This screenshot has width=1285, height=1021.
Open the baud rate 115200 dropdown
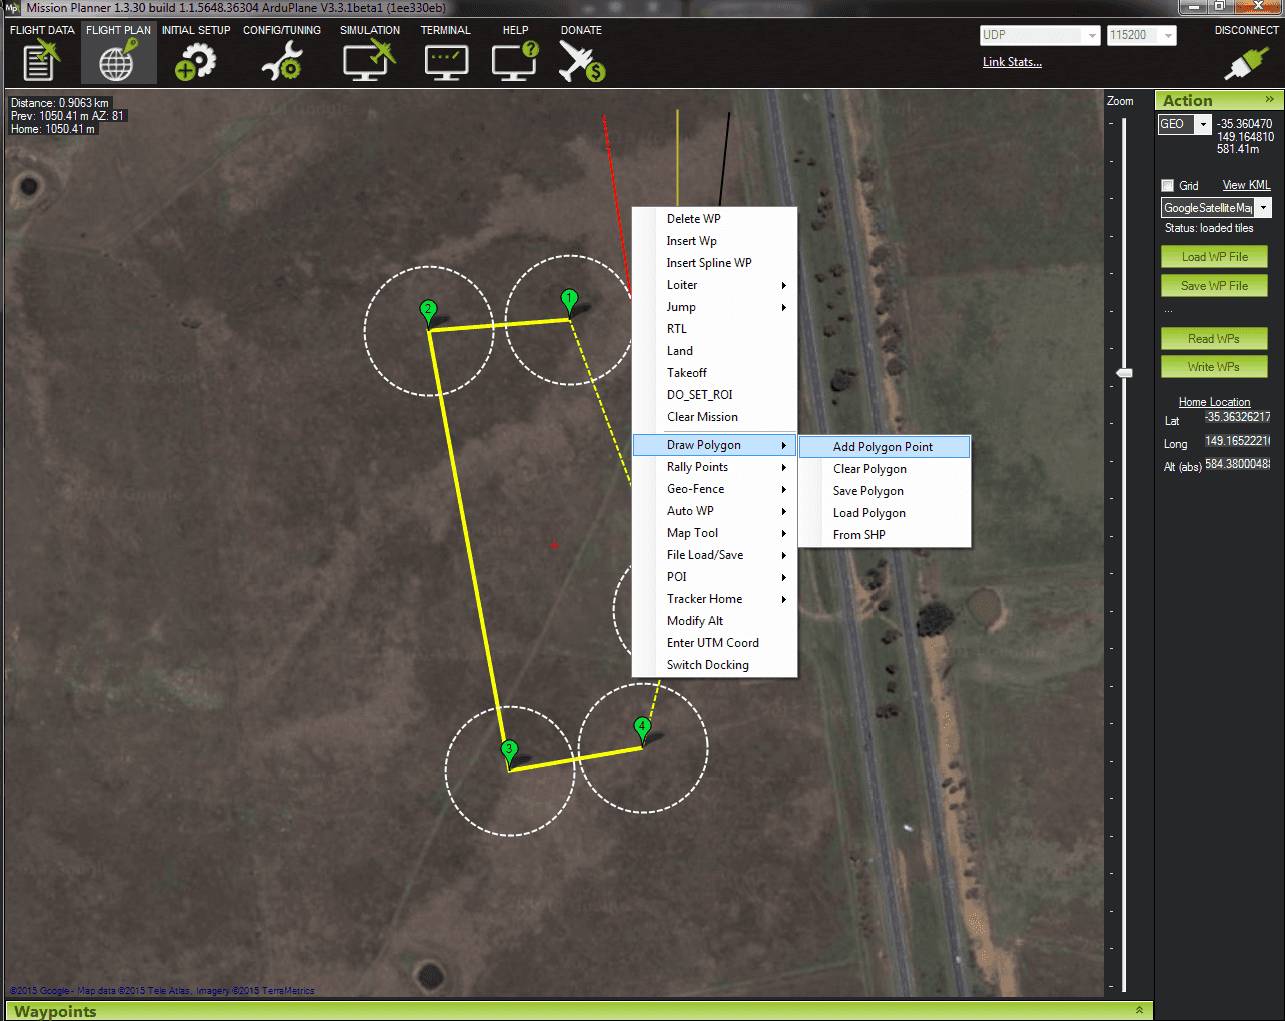(x=1167, y=35)
